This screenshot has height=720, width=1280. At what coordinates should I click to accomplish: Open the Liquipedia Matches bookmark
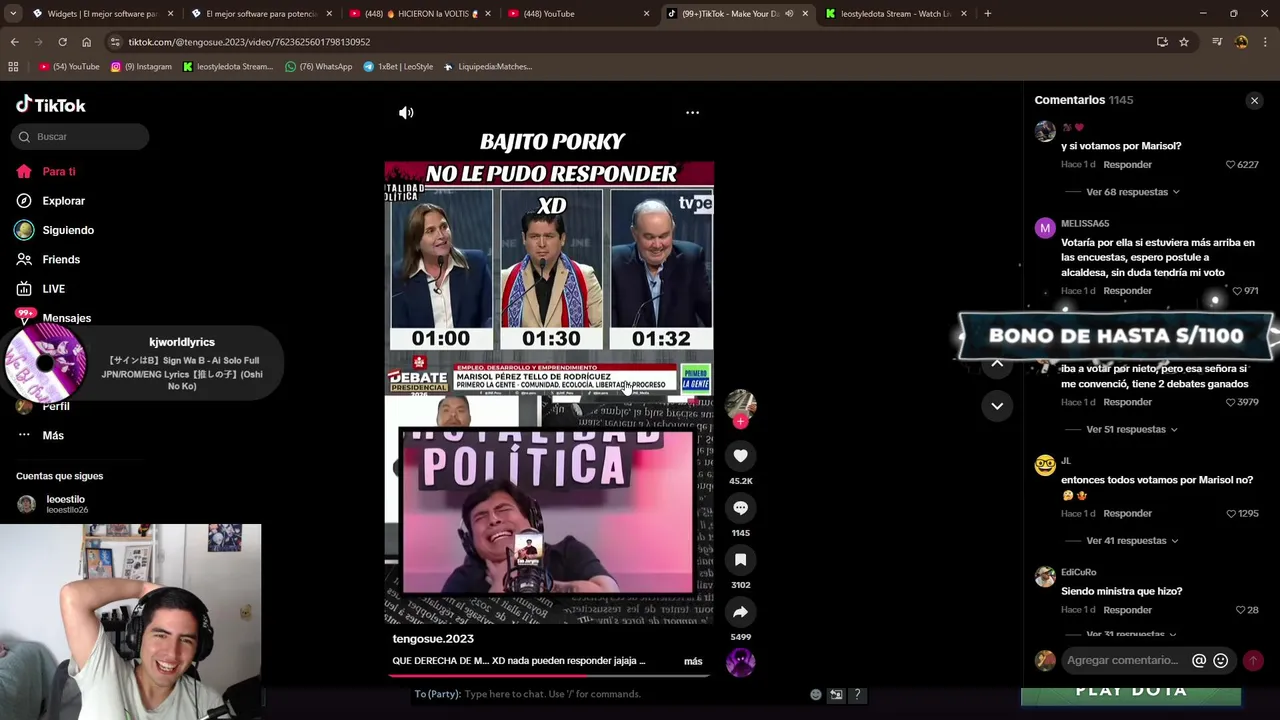487,67
